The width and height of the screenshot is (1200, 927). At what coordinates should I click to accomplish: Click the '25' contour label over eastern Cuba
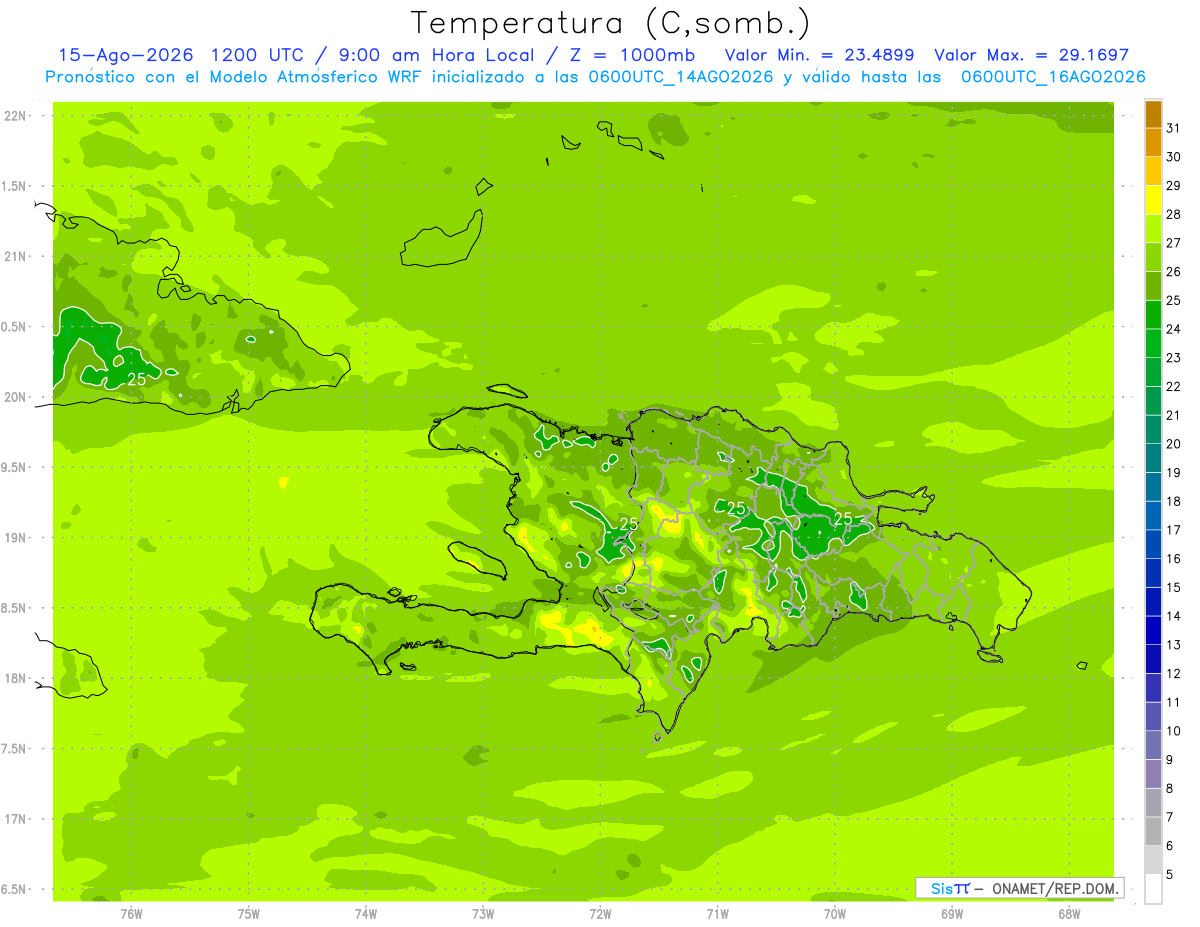[x=137, y=380]
